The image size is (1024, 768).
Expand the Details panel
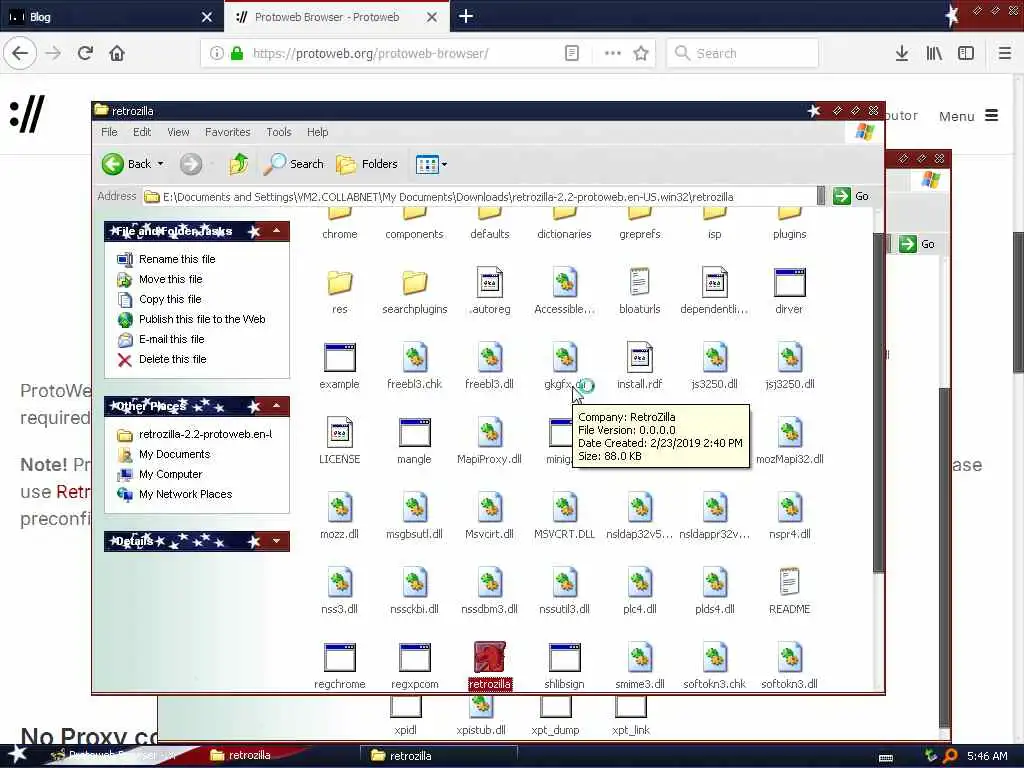(x=277, y=541)
